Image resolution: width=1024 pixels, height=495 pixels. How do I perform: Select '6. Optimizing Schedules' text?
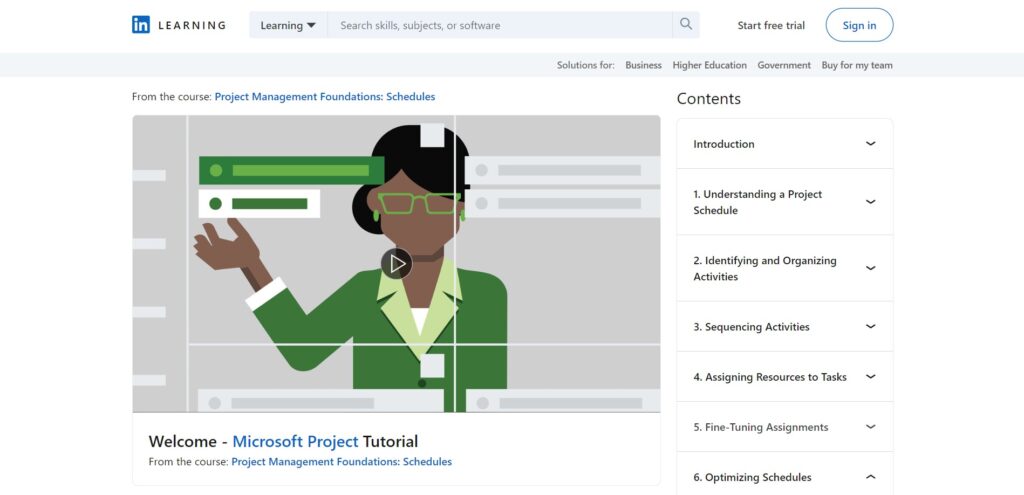tap(752, 477)
